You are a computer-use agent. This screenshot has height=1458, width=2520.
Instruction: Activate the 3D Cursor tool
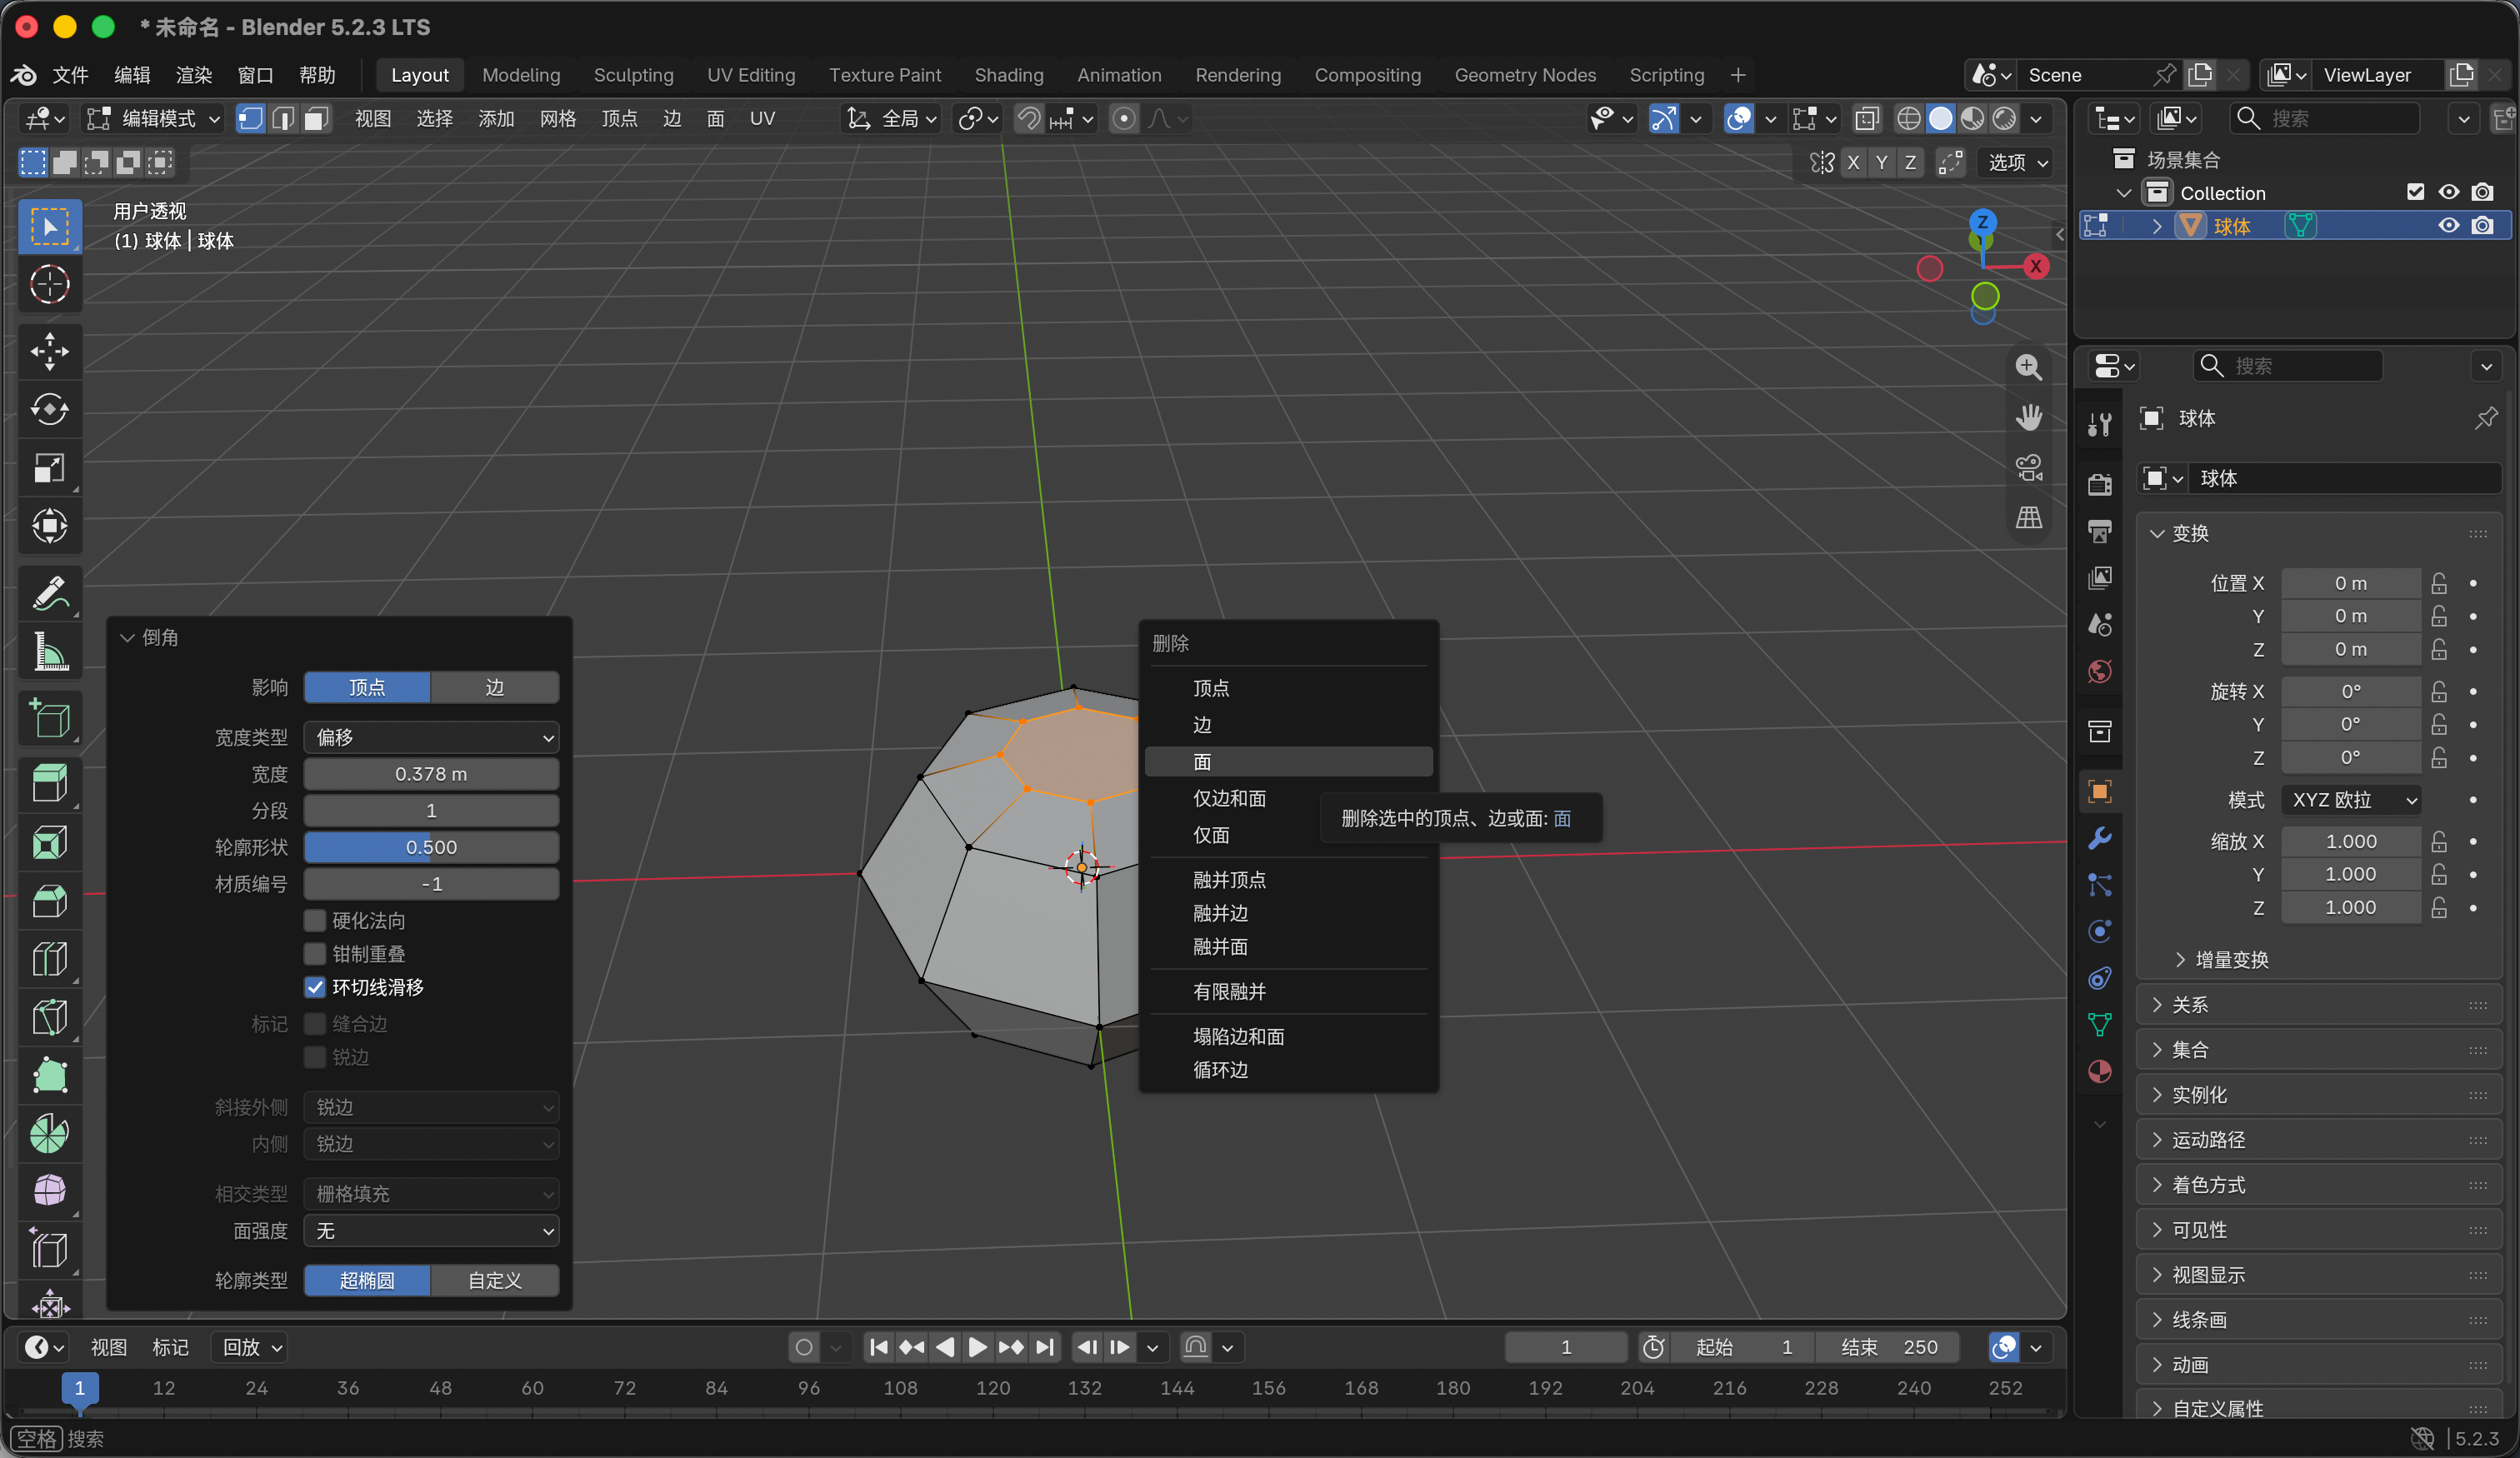(x=49, y=285)
